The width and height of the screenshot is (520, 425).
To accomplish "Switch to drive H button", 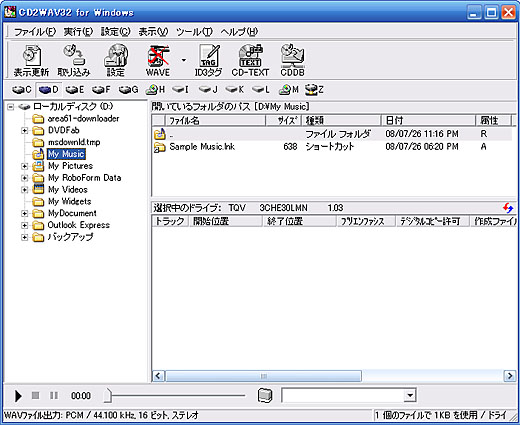I will pyautogui.click(x=155, y=89).
